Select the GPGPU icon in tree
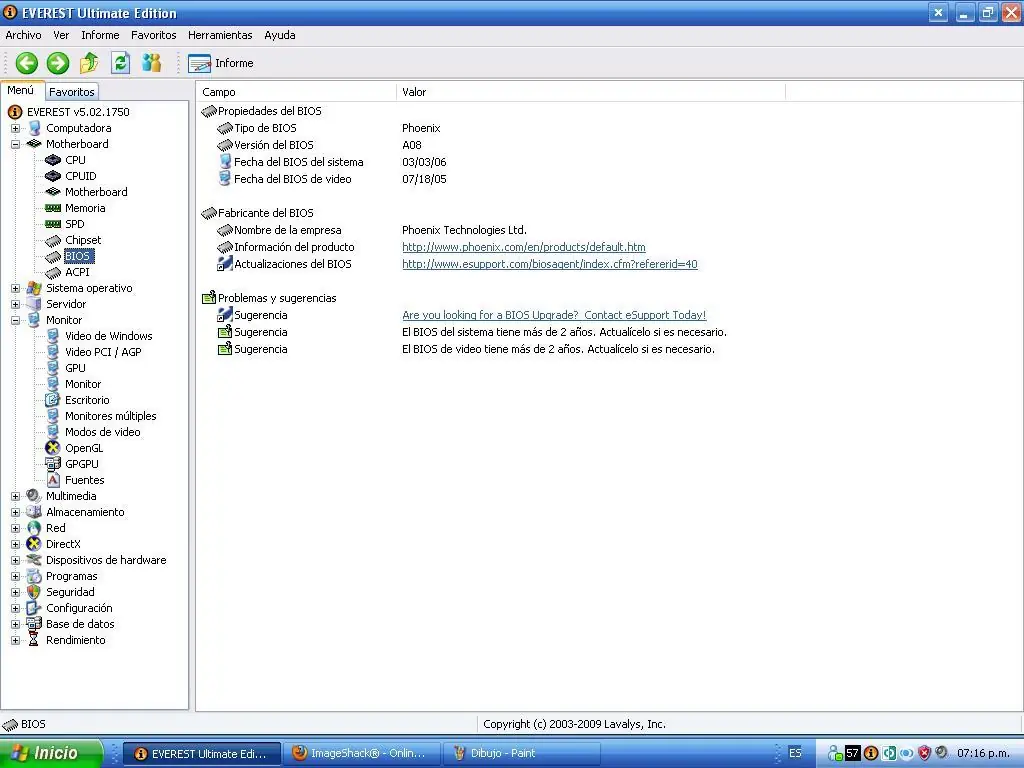The image size is (1024, 768). click(53, 464)
